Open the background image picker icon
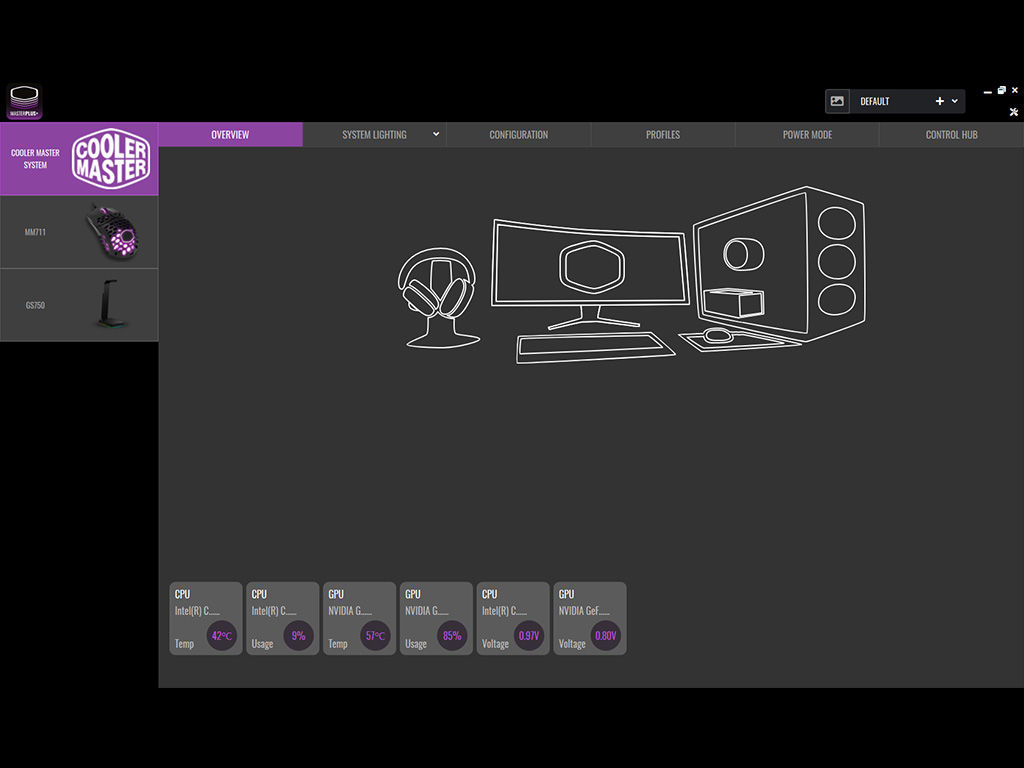This screenshot has width=1024, height=768. click(838, 100)
